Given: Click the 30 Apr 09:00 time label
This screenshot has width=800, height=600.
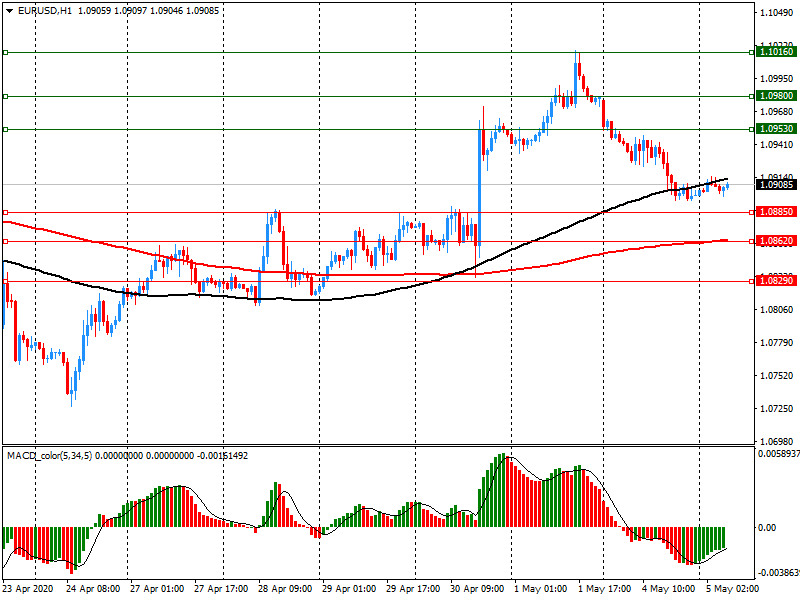Looking at the screenshot, I should 477,589.
